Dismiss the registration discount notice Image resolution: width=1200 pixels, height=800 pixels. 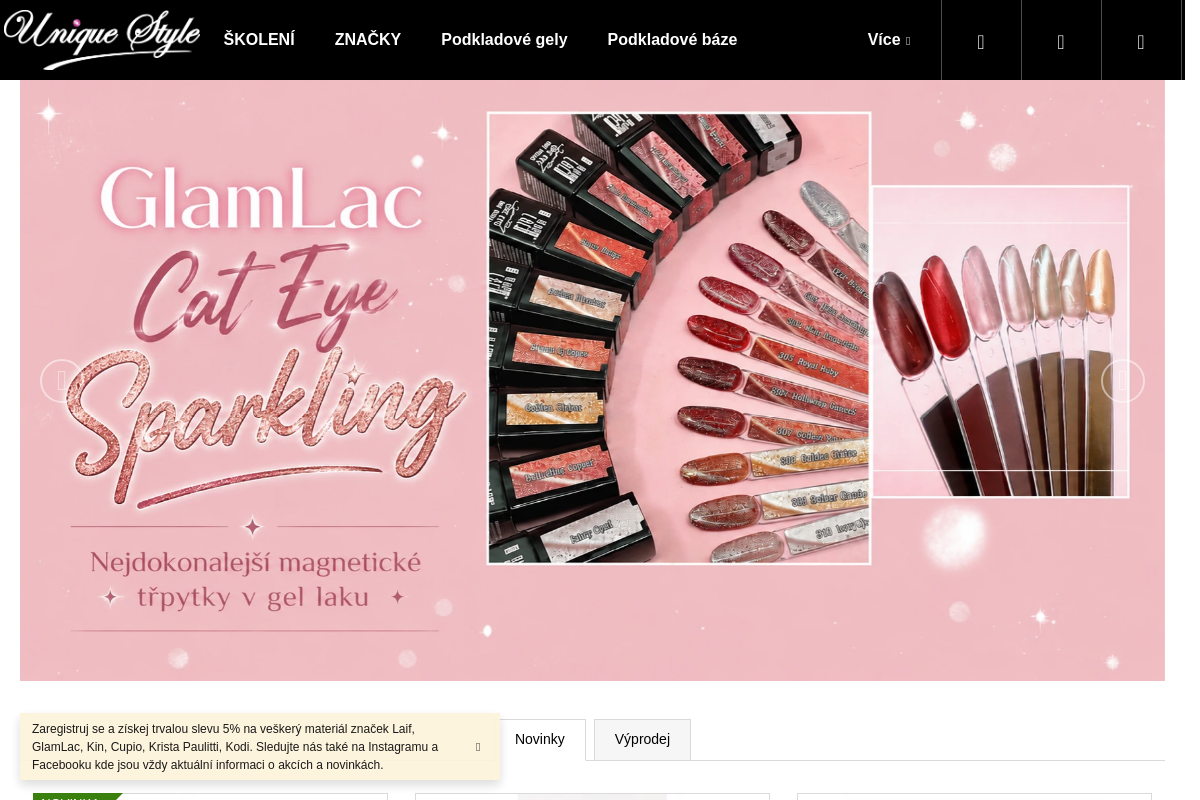(478, 747)
